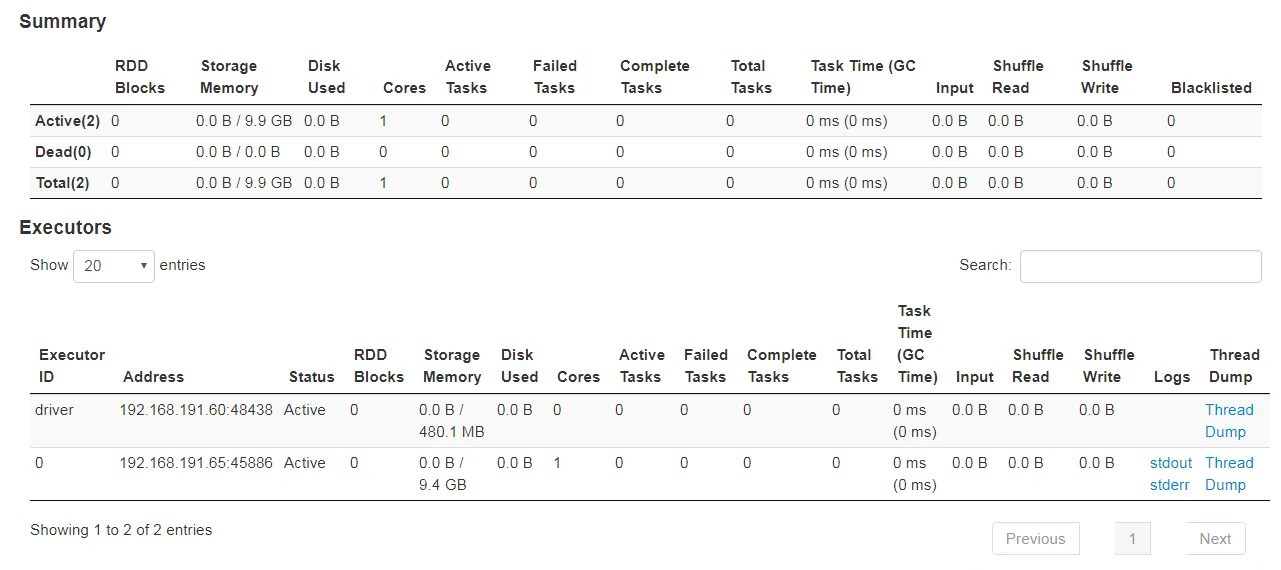Sort executors table by Status column
The height and width of the screenshot is (570, 1281).
coord(311,377)
